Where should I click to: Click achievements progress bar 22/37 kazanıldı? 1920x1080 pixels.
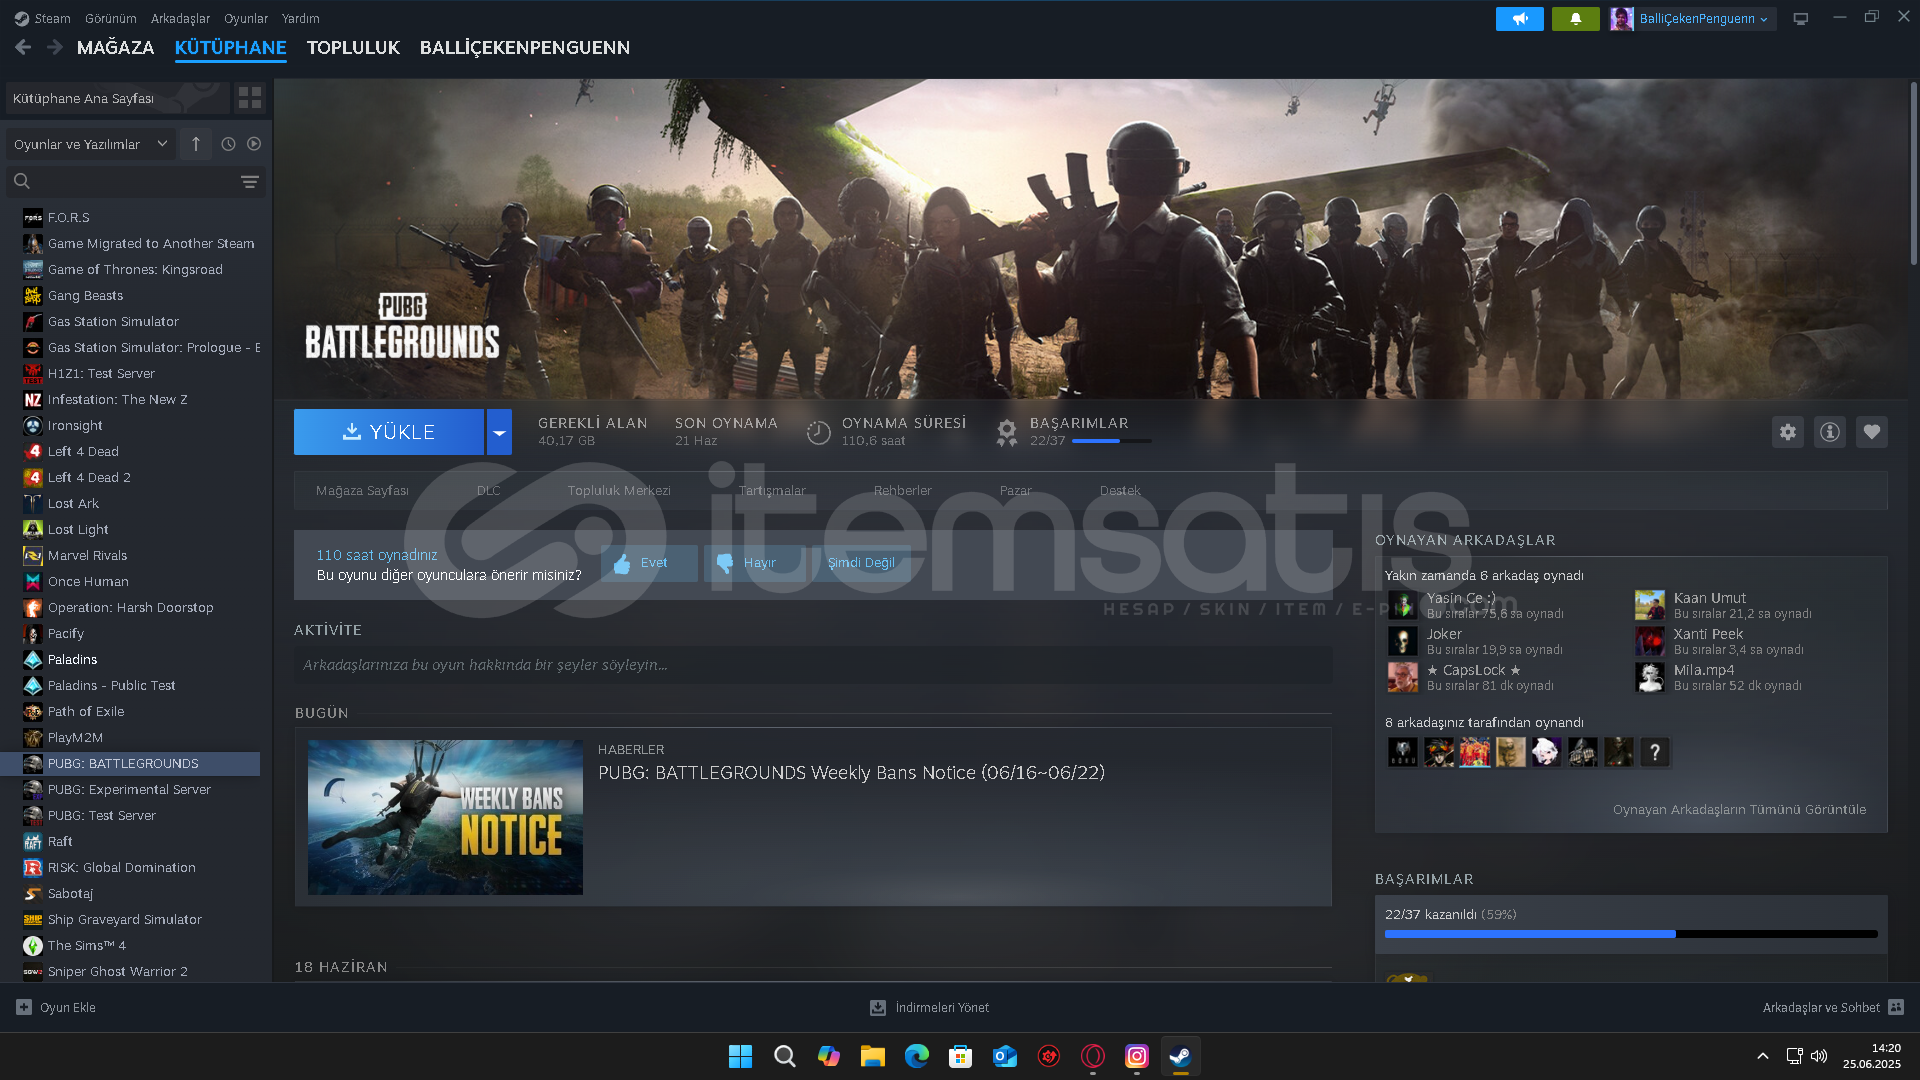pos(1631,934)
